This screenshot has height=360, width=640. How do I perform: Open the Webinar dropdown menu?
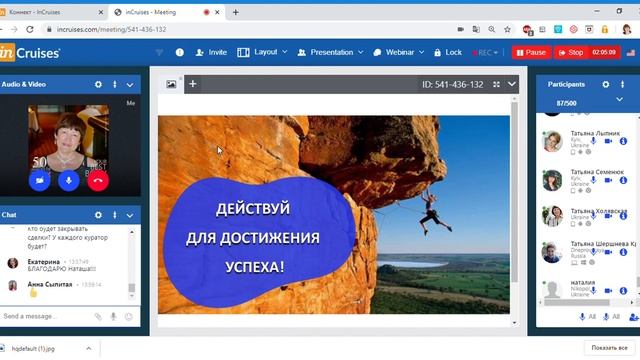[x=399, y=52]
